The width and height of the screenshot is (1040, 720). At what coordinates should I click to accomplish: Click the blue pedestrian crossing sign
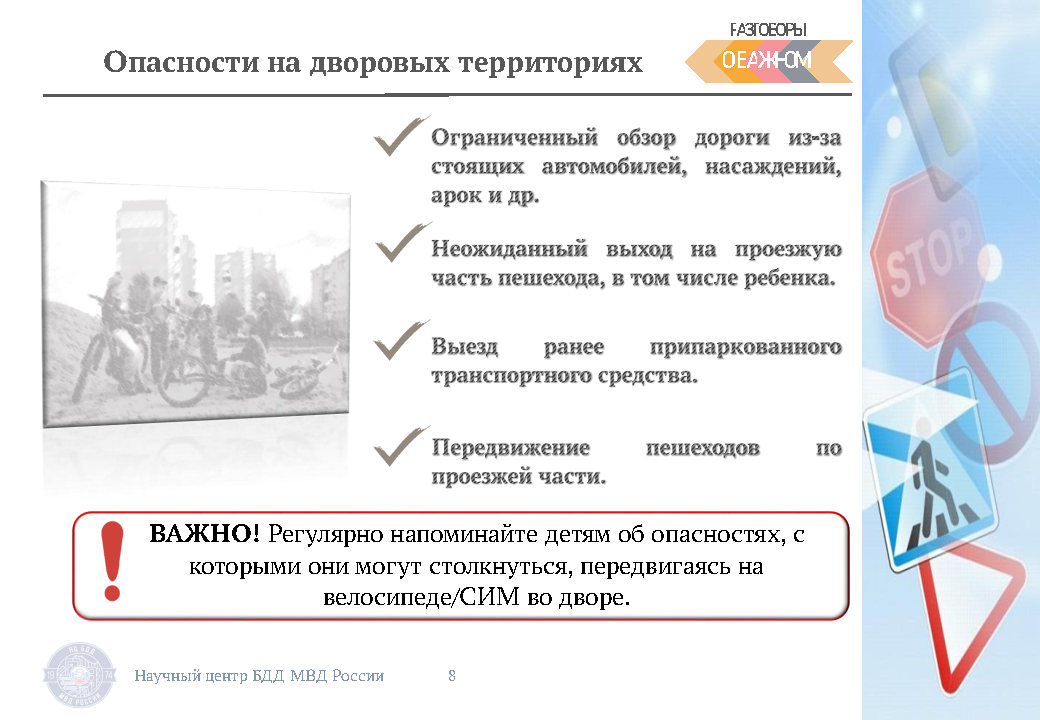(x=922, y=470)
